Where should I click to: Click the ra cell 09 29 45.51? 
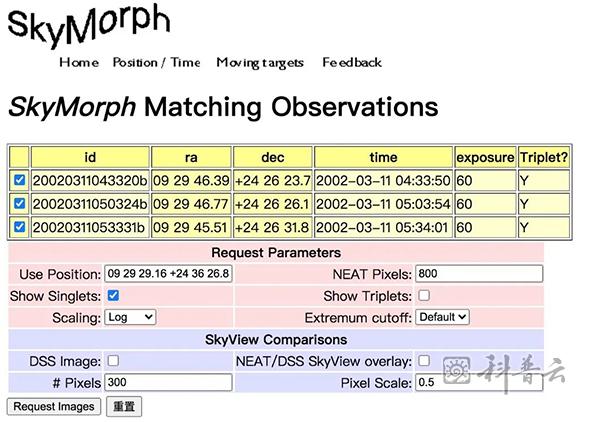coord(191,228)
